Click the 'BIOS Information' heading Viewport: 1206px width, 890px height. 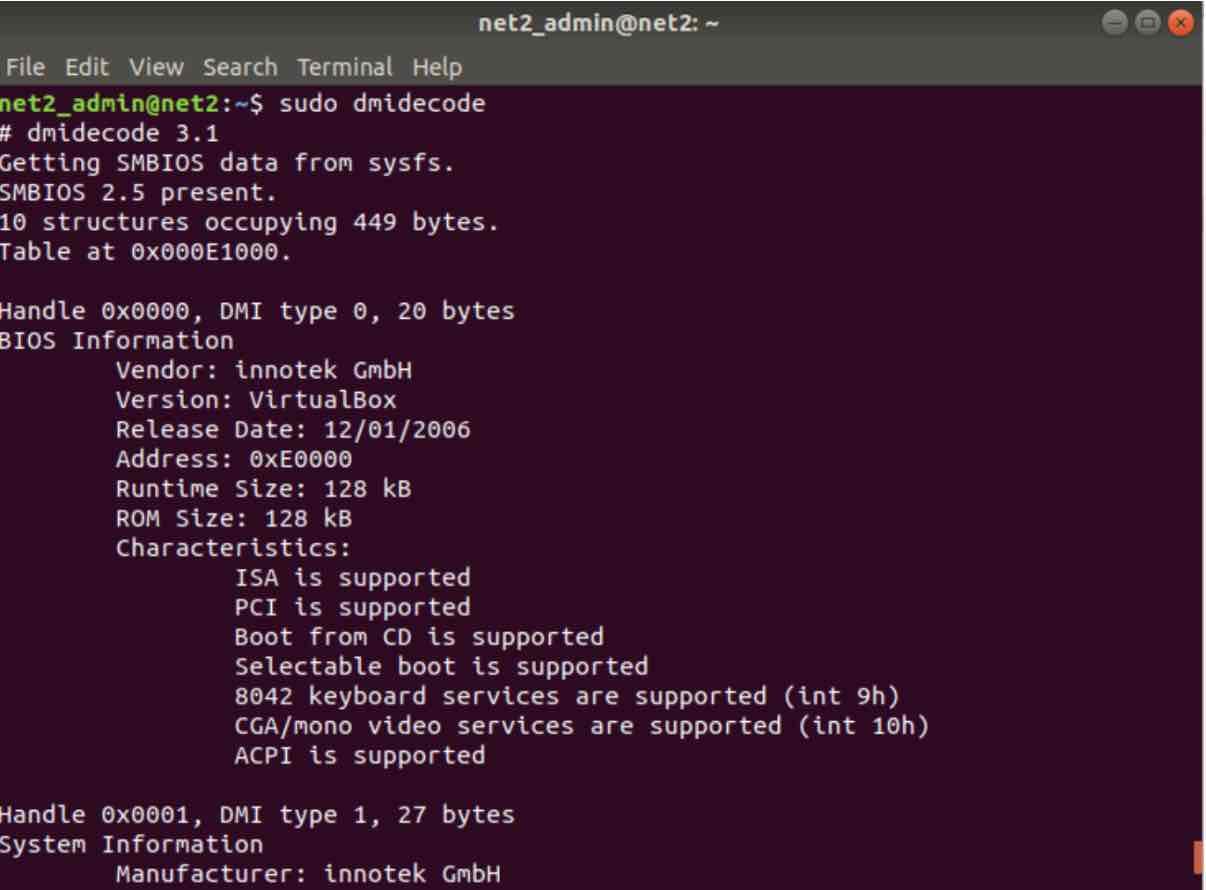click(117, 341)
